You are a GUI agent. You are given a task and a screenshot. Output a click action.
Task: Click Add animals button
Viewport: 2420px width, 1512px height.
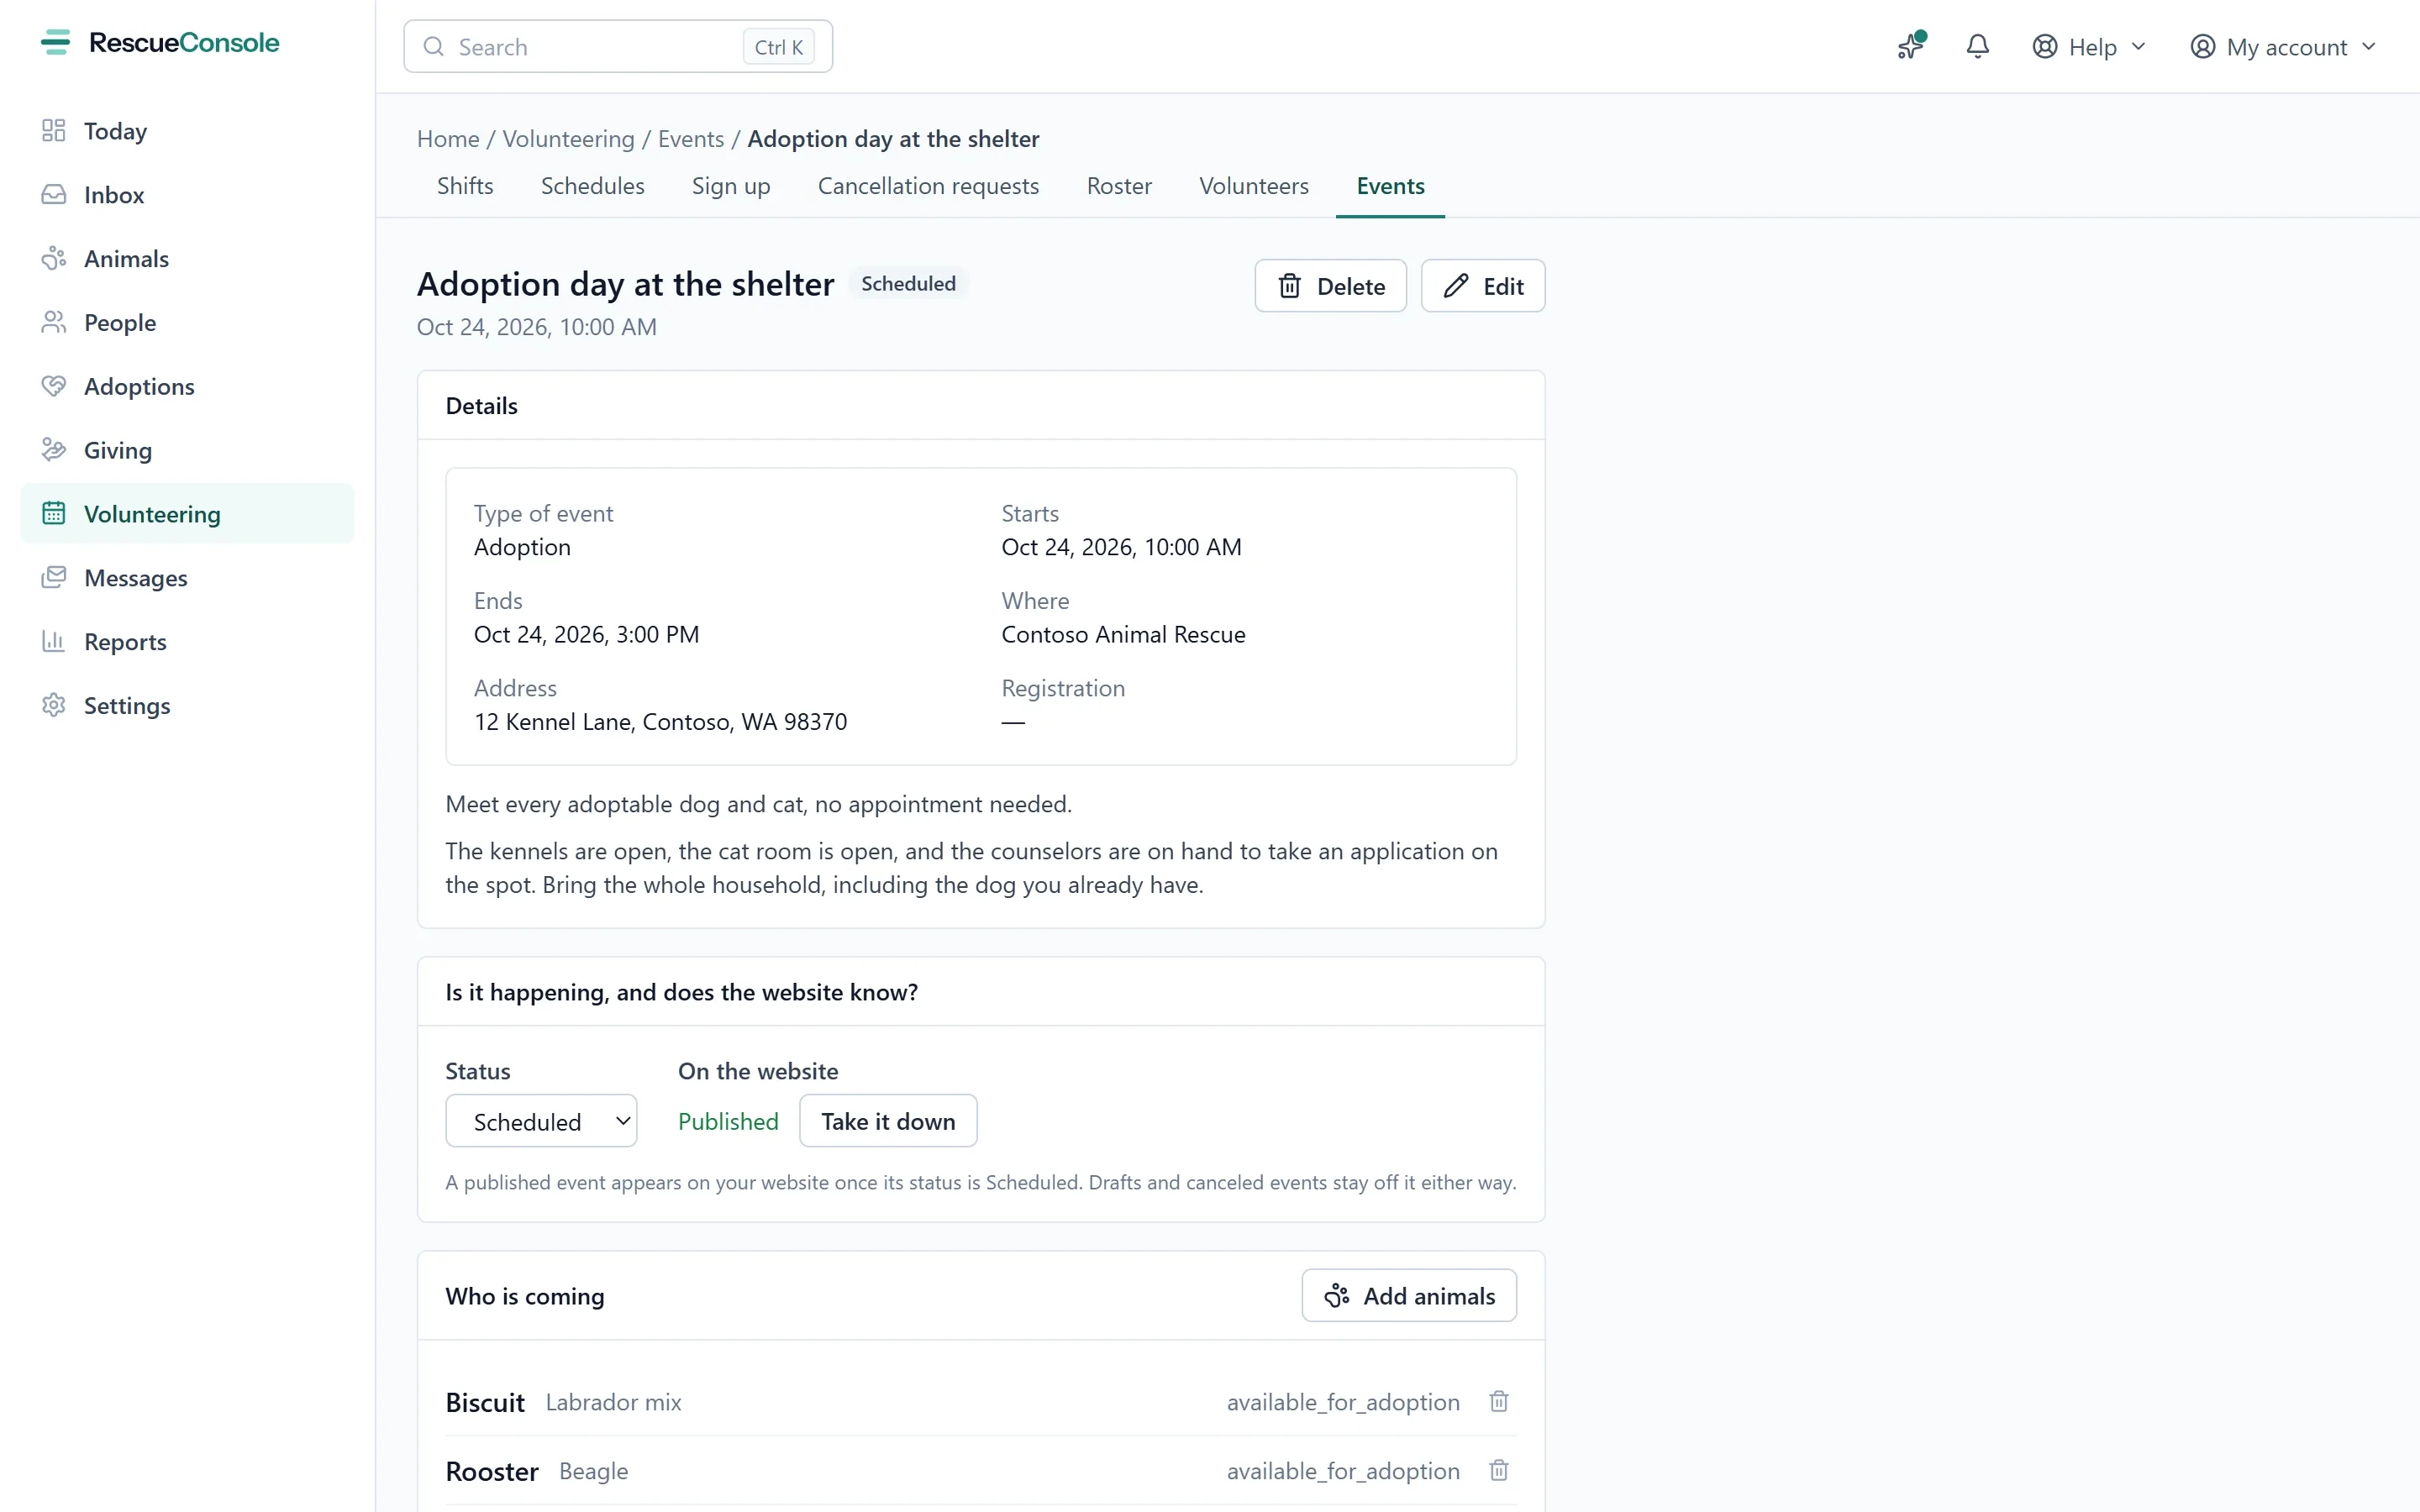point(1409,1296)
